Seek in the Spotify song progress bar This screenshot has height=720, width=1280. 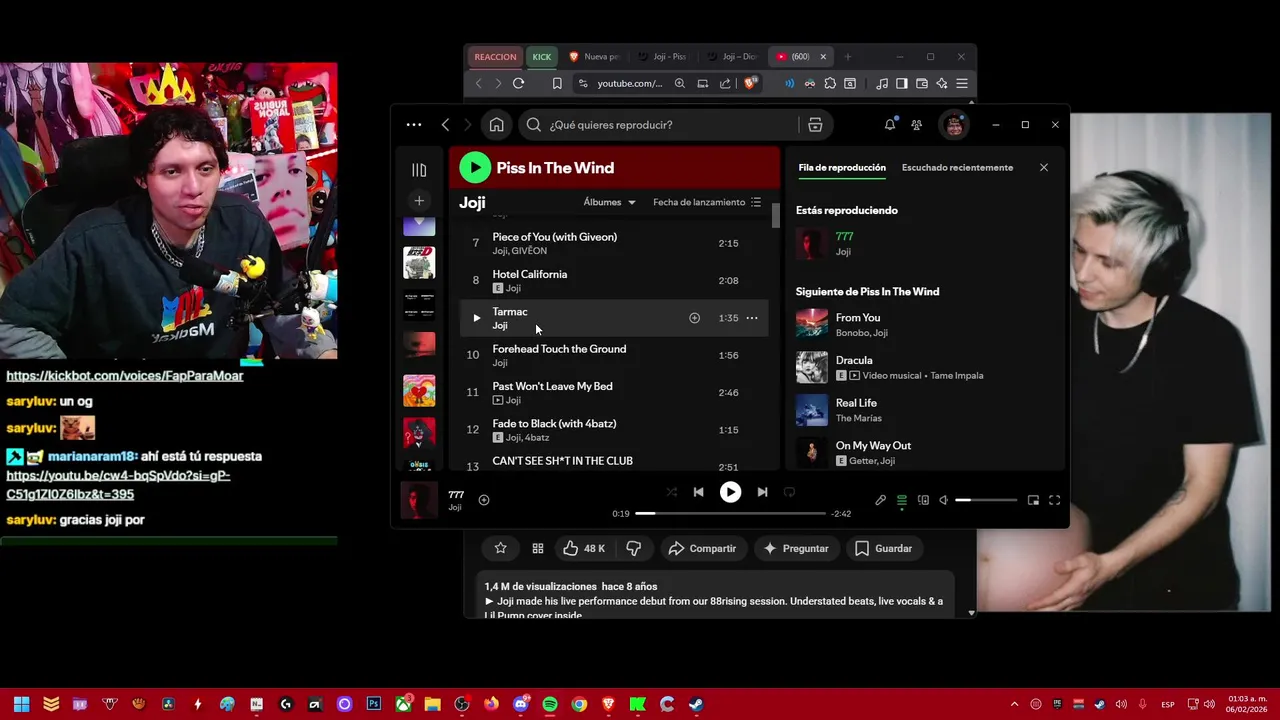[x=730, y=513]
